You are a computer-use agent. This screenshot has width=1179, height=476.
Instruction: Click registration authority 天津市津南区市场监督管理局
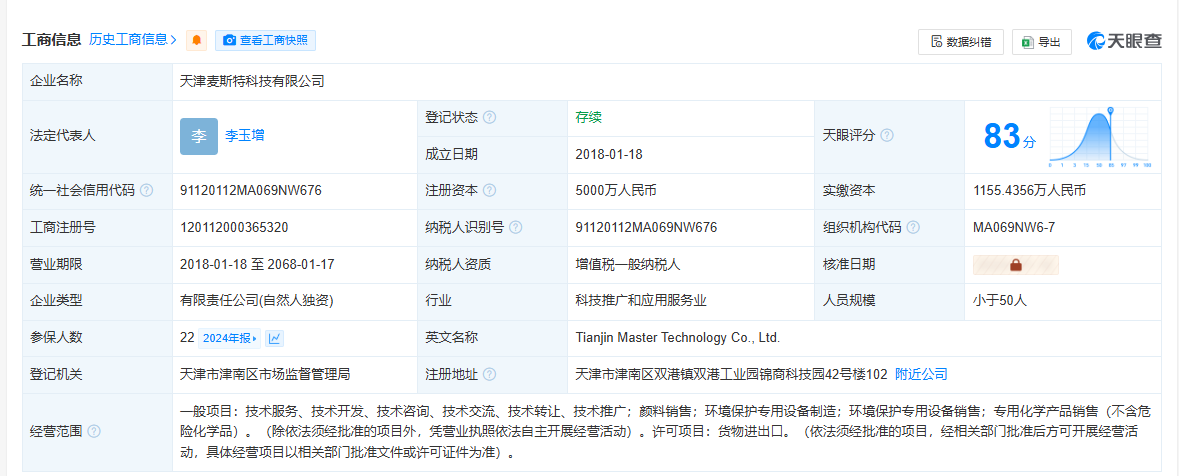[x=265, y=374]
